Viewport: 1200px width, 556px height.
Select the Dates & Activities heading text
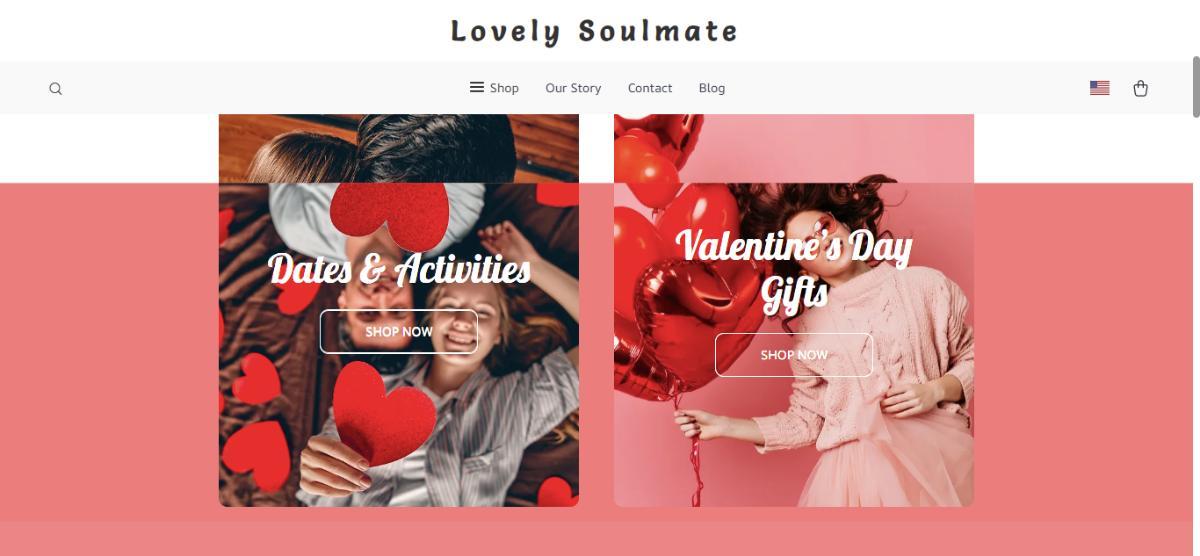(x=399, y=269)
